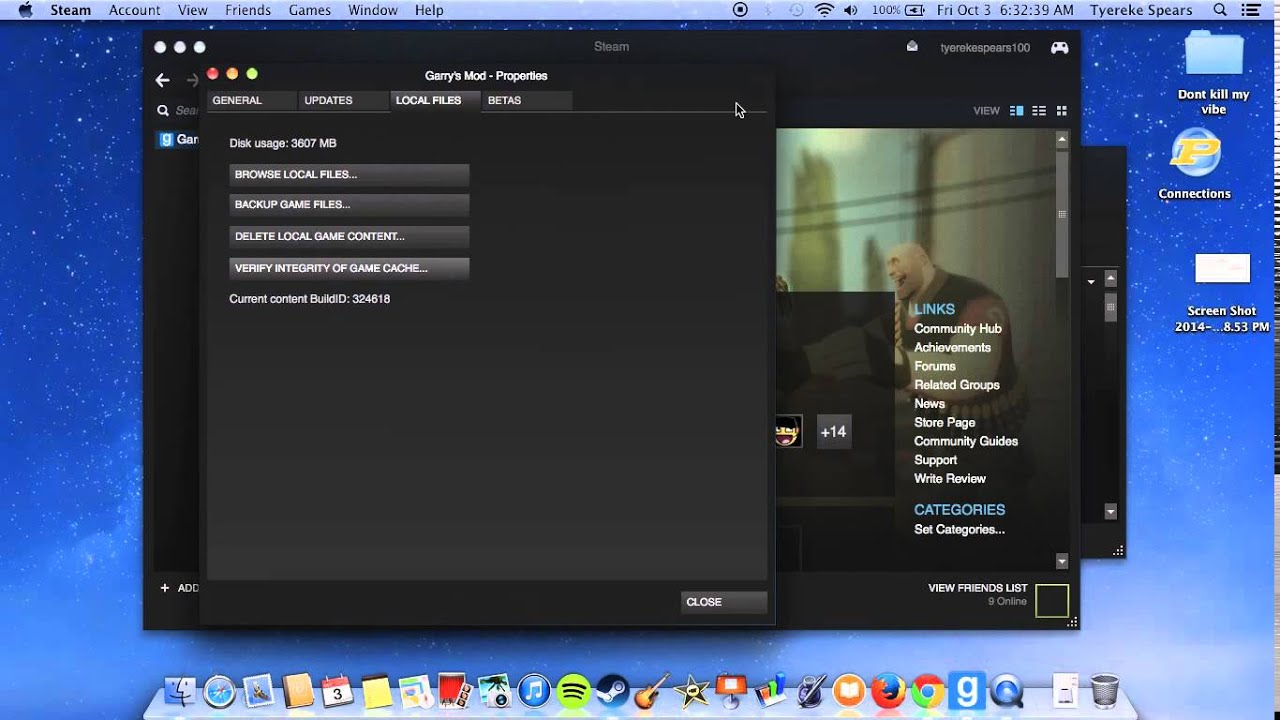Open the Achievements link
Screen dimensions: 1280x720
952,347
